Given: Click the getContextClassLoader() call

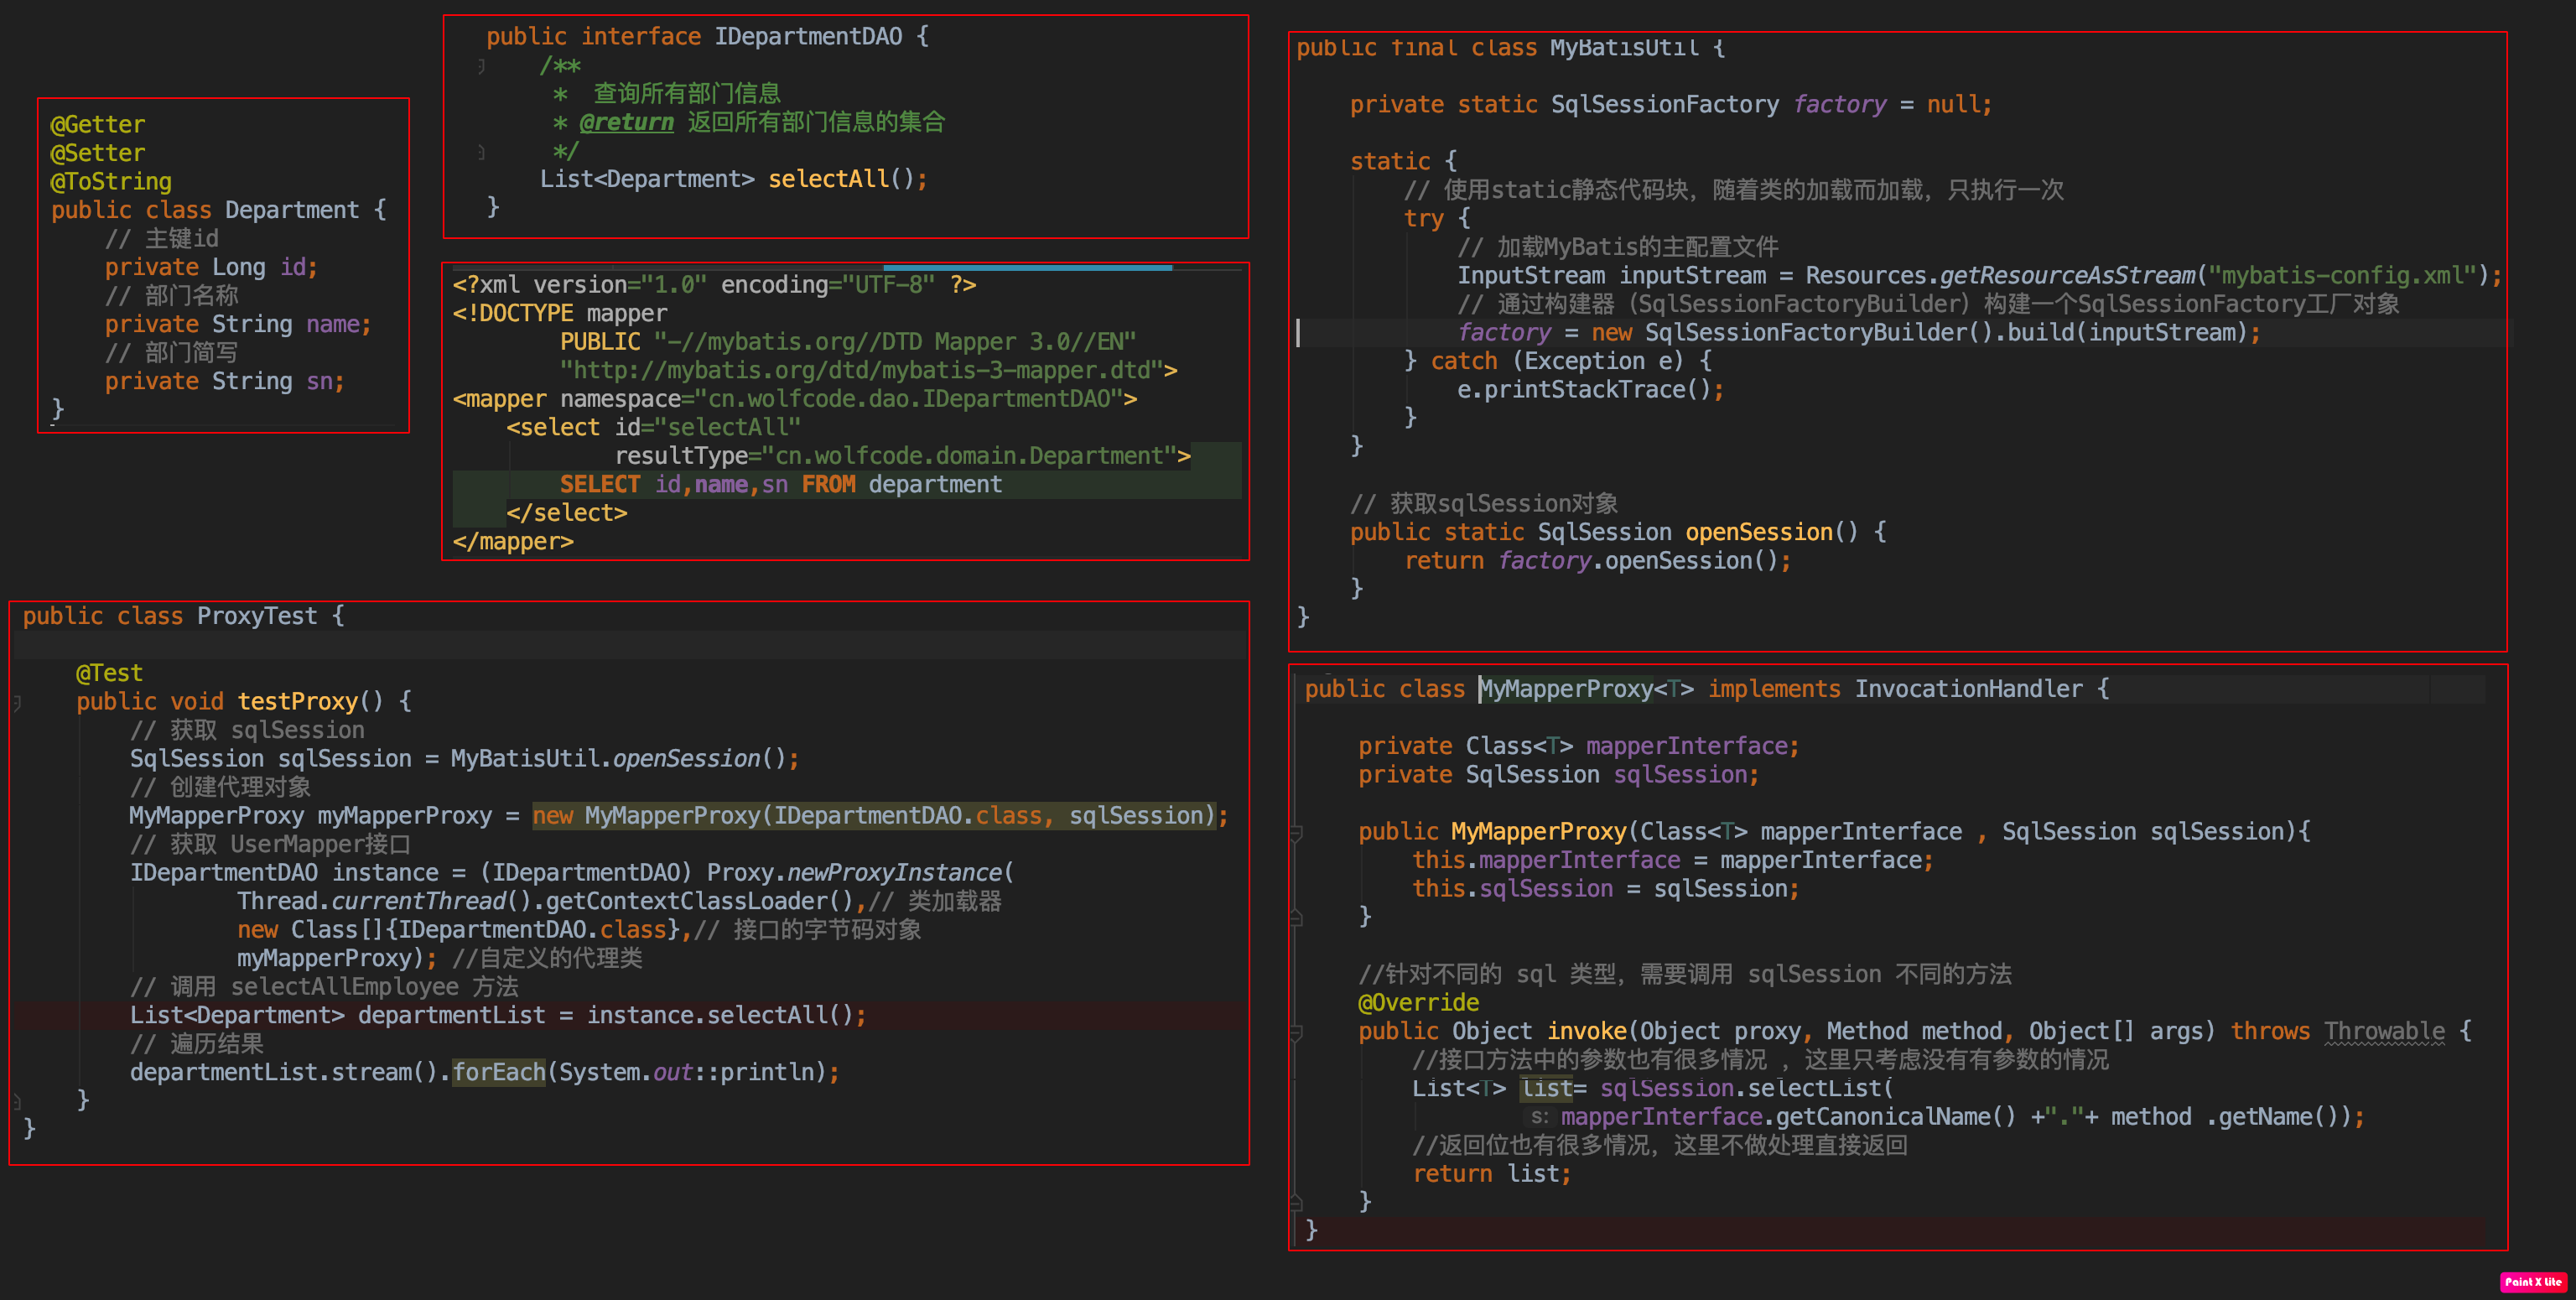Looking at the screenshot, I should tap(699, 901).
